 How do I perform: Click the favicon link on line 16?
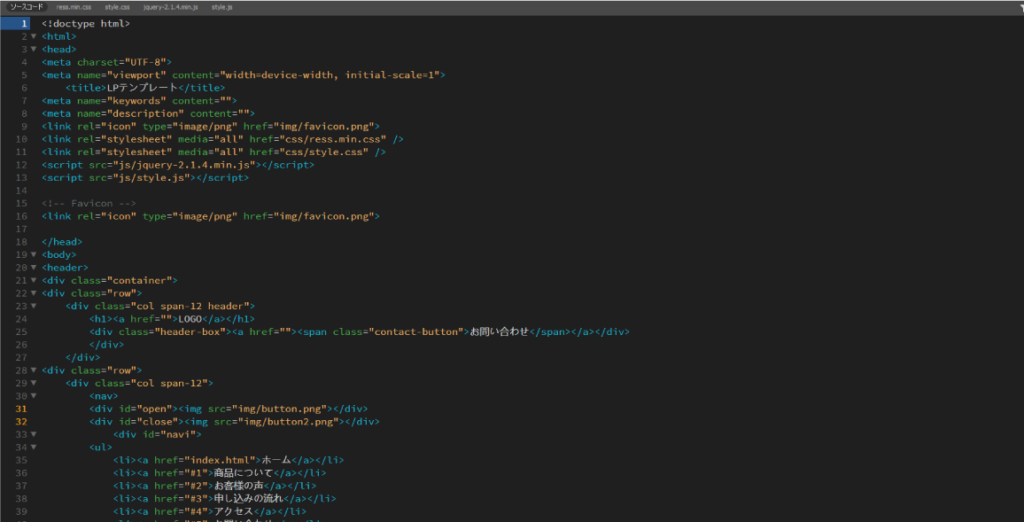pyautogui.click(x=210, y=216)
